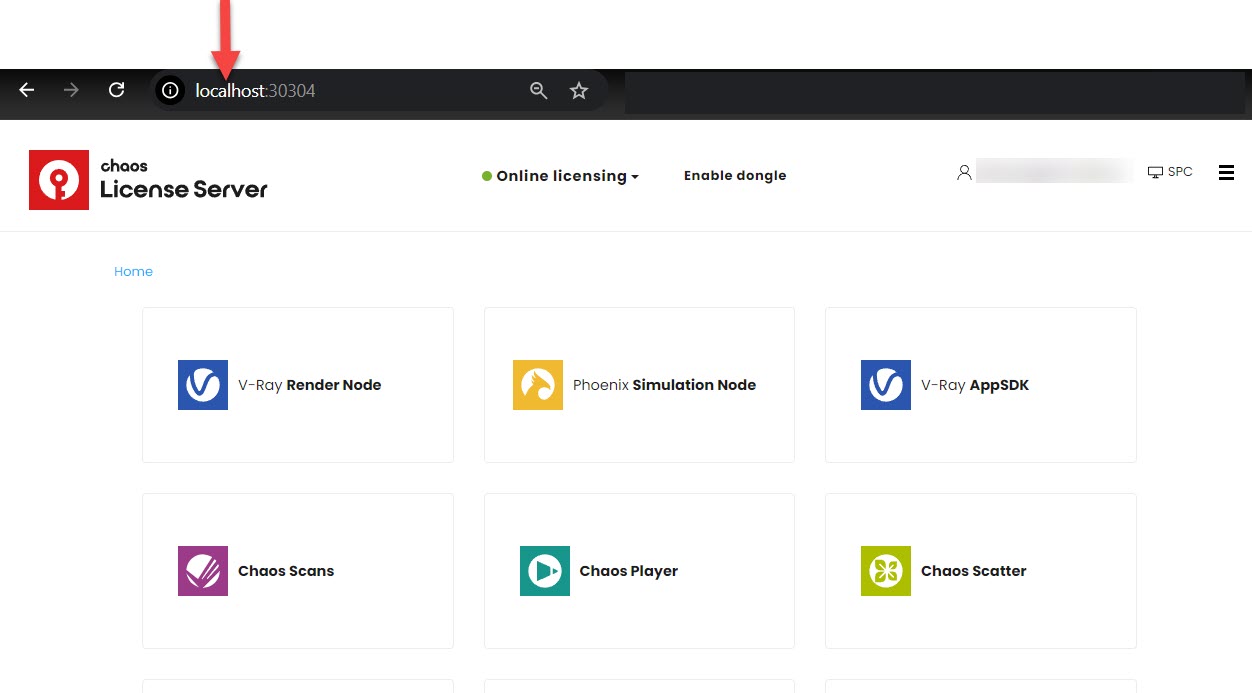Open the site info icon in address bar
The height and width of the screenshot is (693, 1252).
(x=170, y=91)
